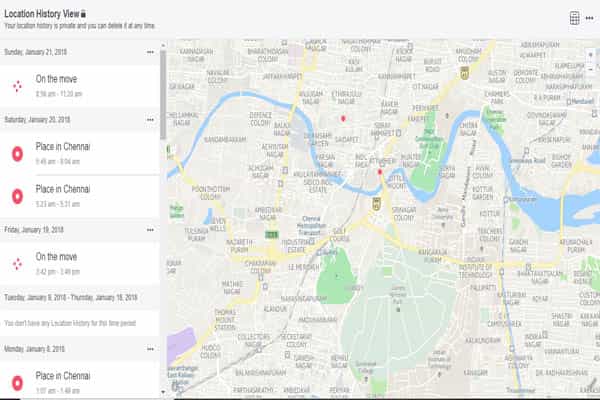Image resolution: width=600 pixels, height=400 pixels.
Task: Click the no Location History message text
Action: (70, 323)
